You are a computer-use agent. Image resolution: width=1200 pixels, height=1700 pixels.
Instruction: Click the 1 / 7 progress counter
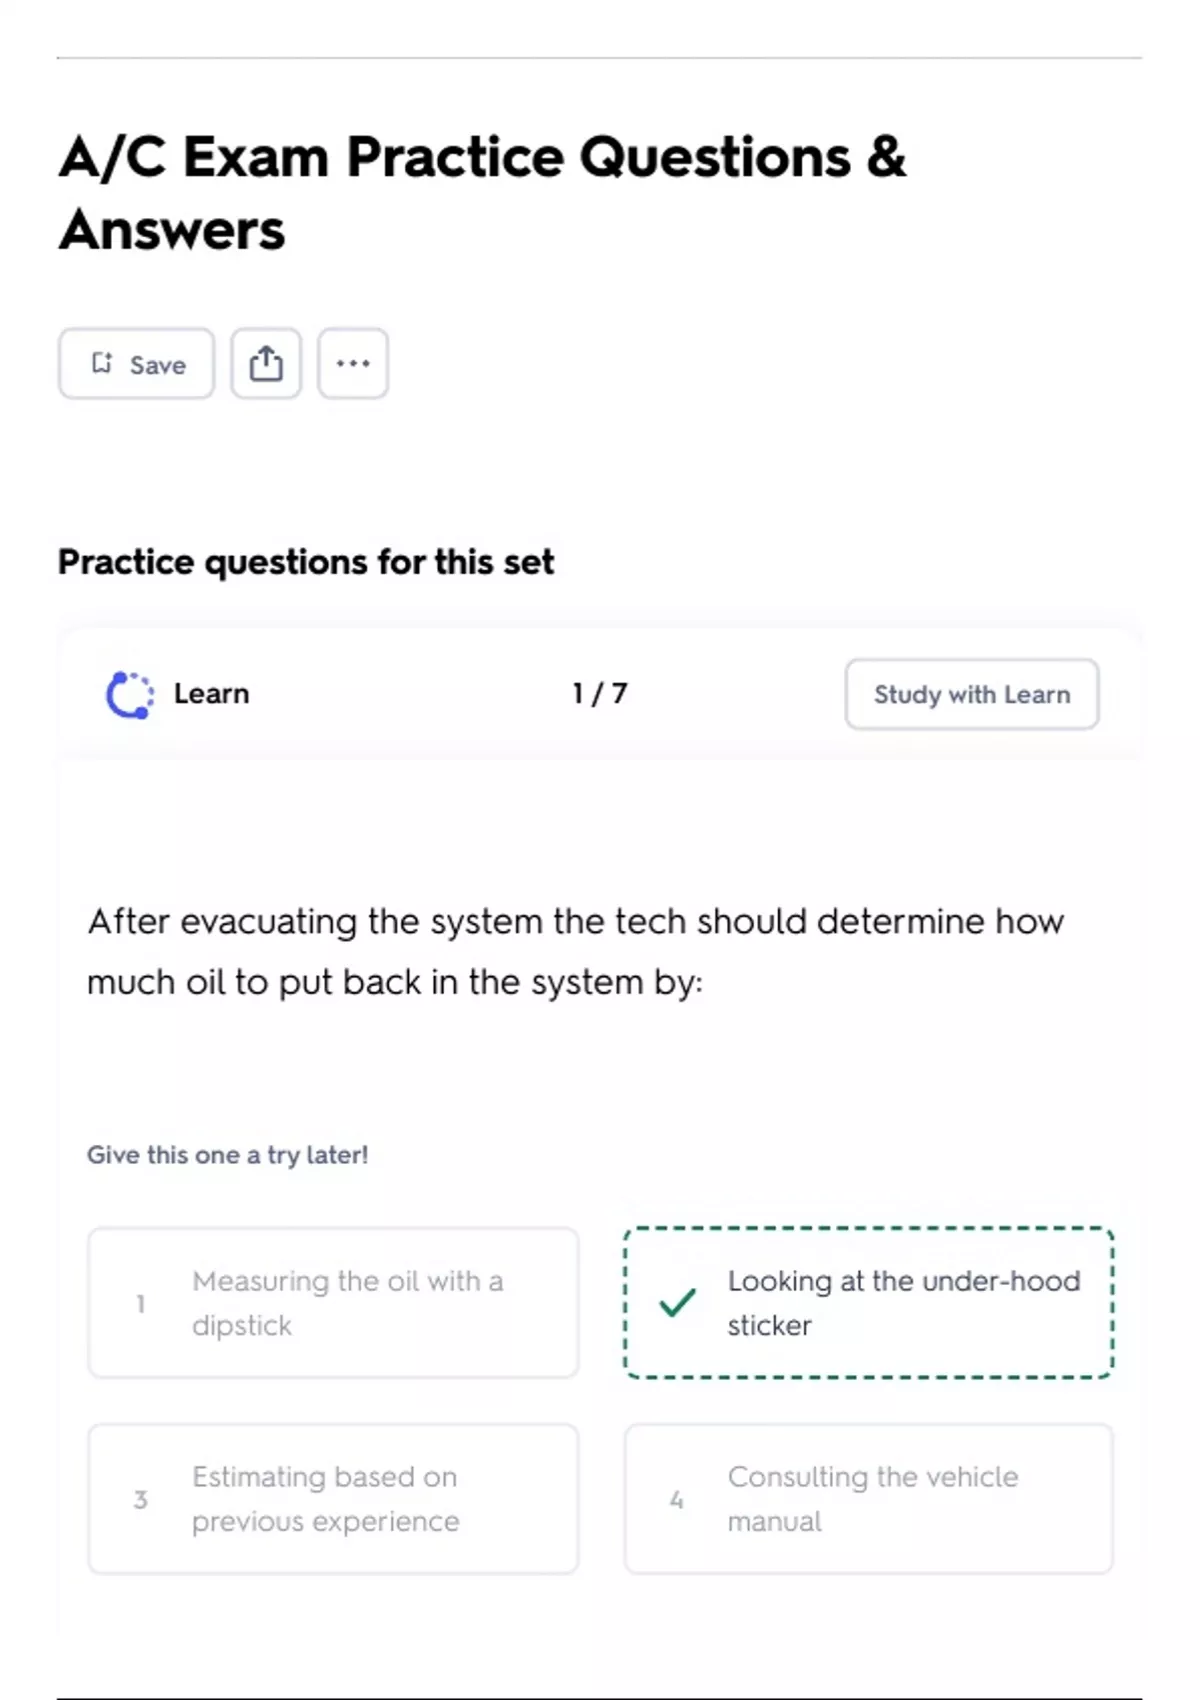[x=600, y=693]
